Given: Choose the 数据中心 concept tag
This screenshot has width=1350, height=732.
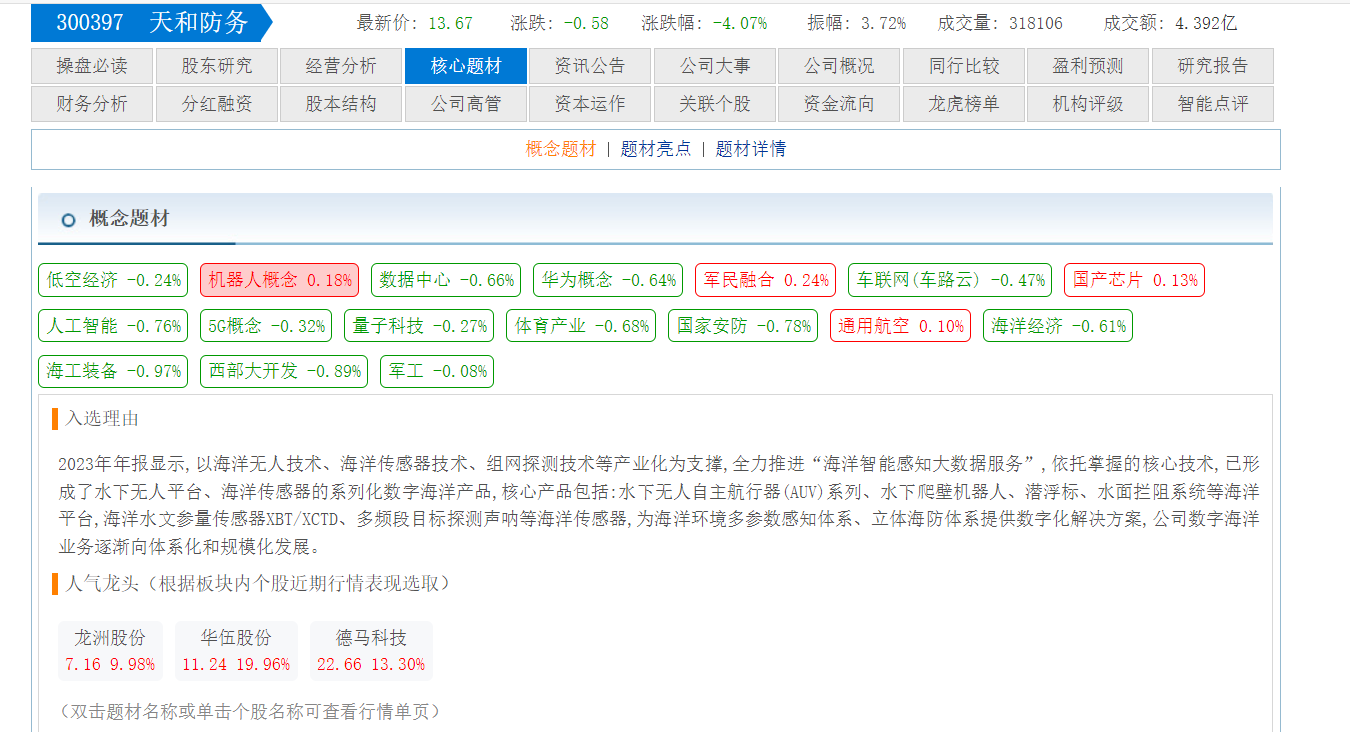Looking at the screenshot, I should (x=446, y=280).
